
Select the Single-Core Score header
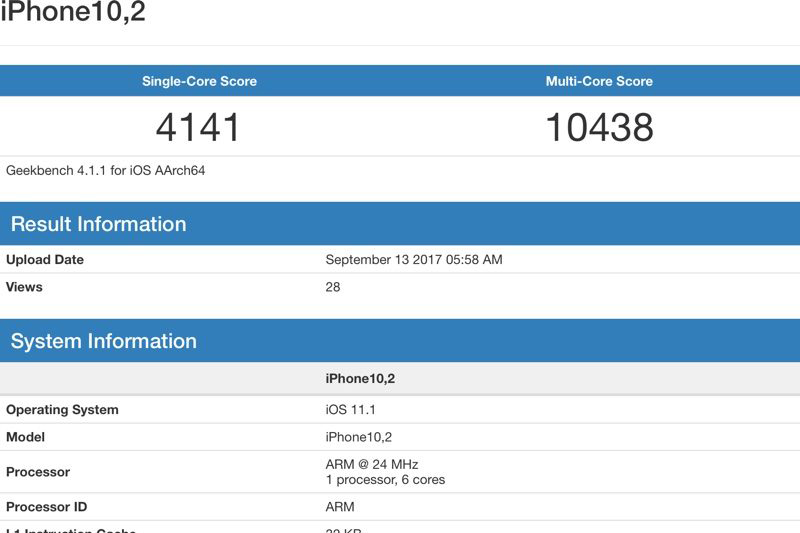click(199, 81)
